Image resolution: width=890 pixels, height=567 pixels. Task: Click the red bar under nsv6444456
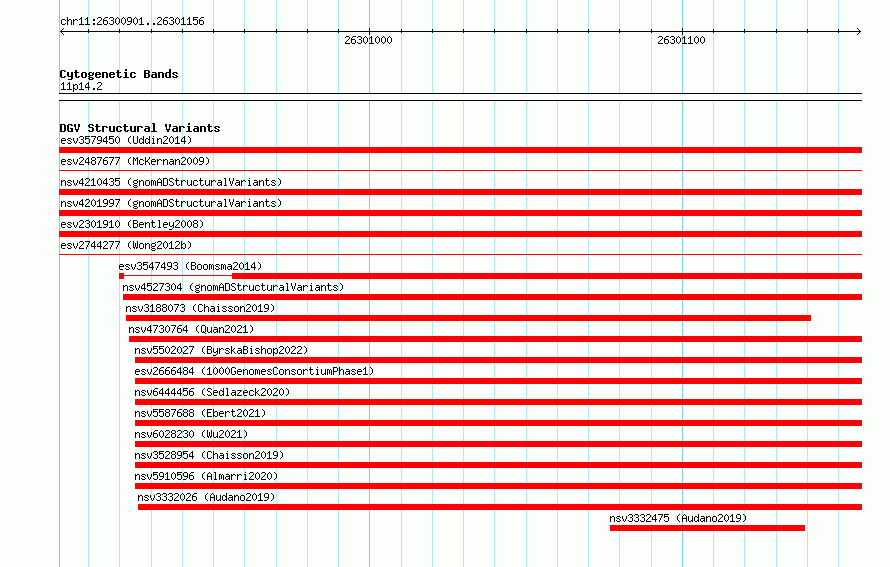pyautogui.click(x=498, y=402)
